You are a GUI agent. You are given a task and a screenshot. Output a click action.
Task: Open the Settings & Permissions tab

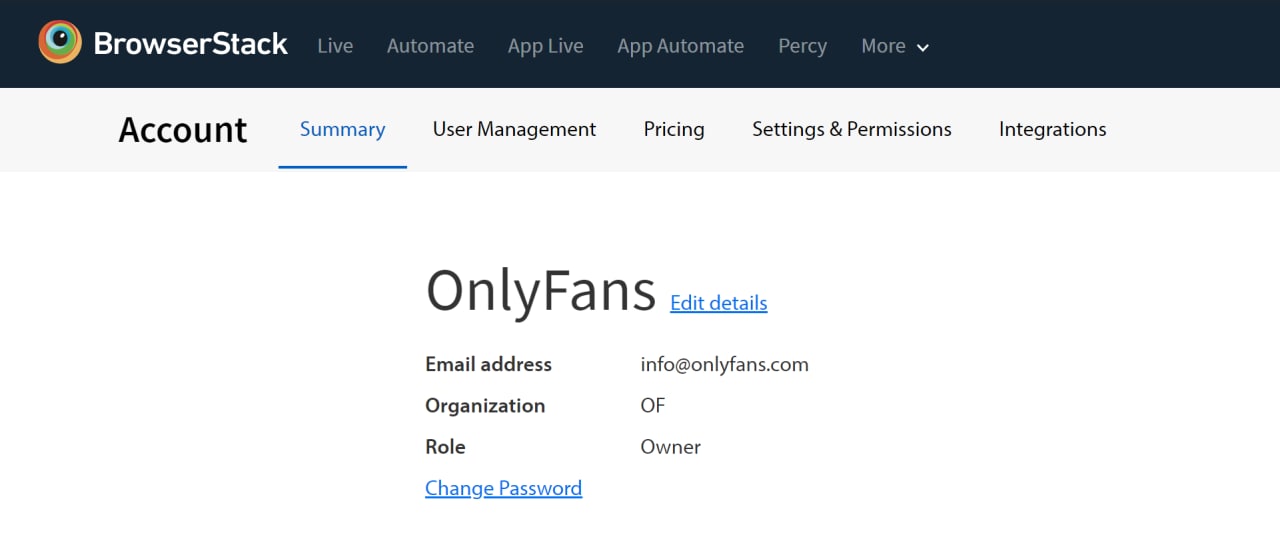(852, 129)
